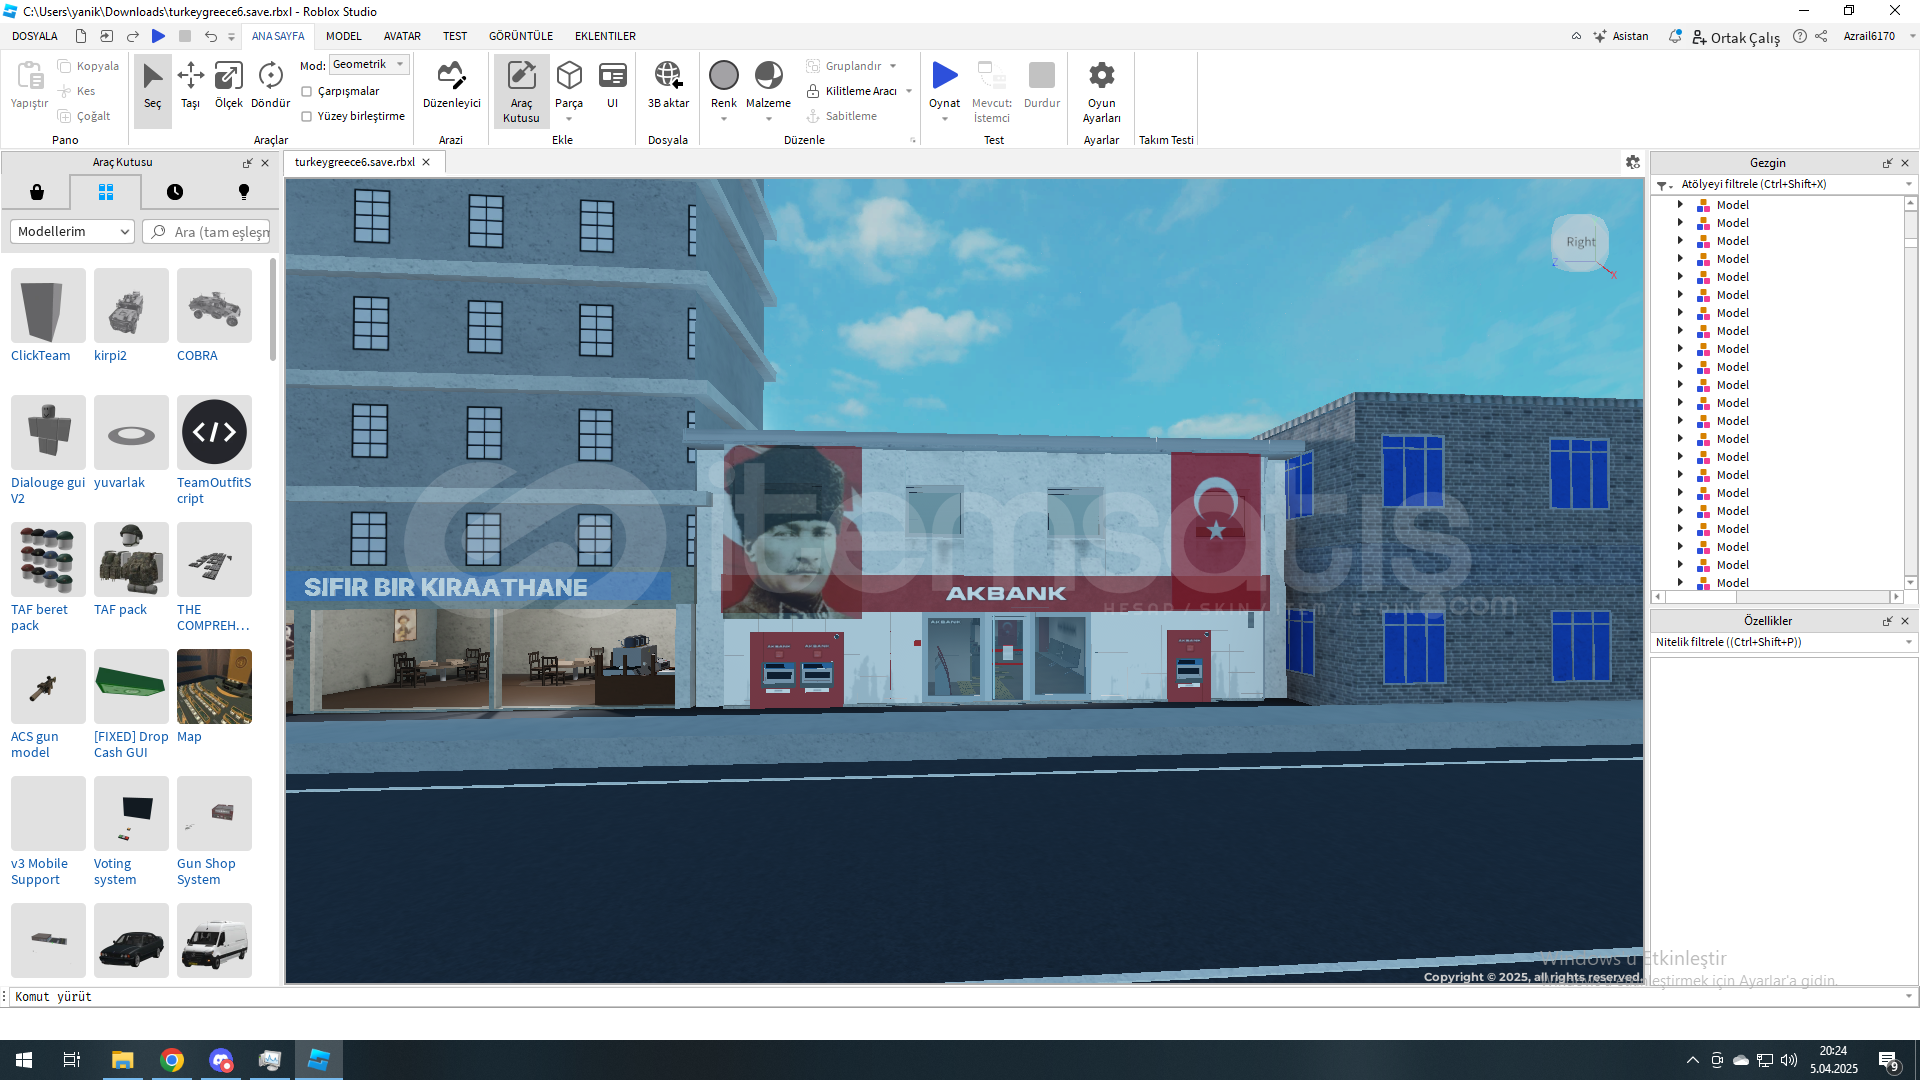This screenshot has height=1080, width=1920.
Task: Open Google Chrome from taskbar
Action: tap(172, 1060)
